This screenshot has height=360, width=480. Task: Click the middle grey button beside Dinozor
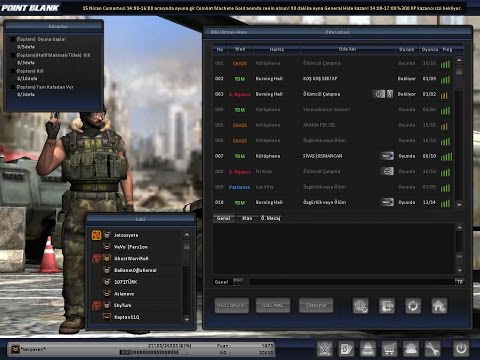[273, 305]
